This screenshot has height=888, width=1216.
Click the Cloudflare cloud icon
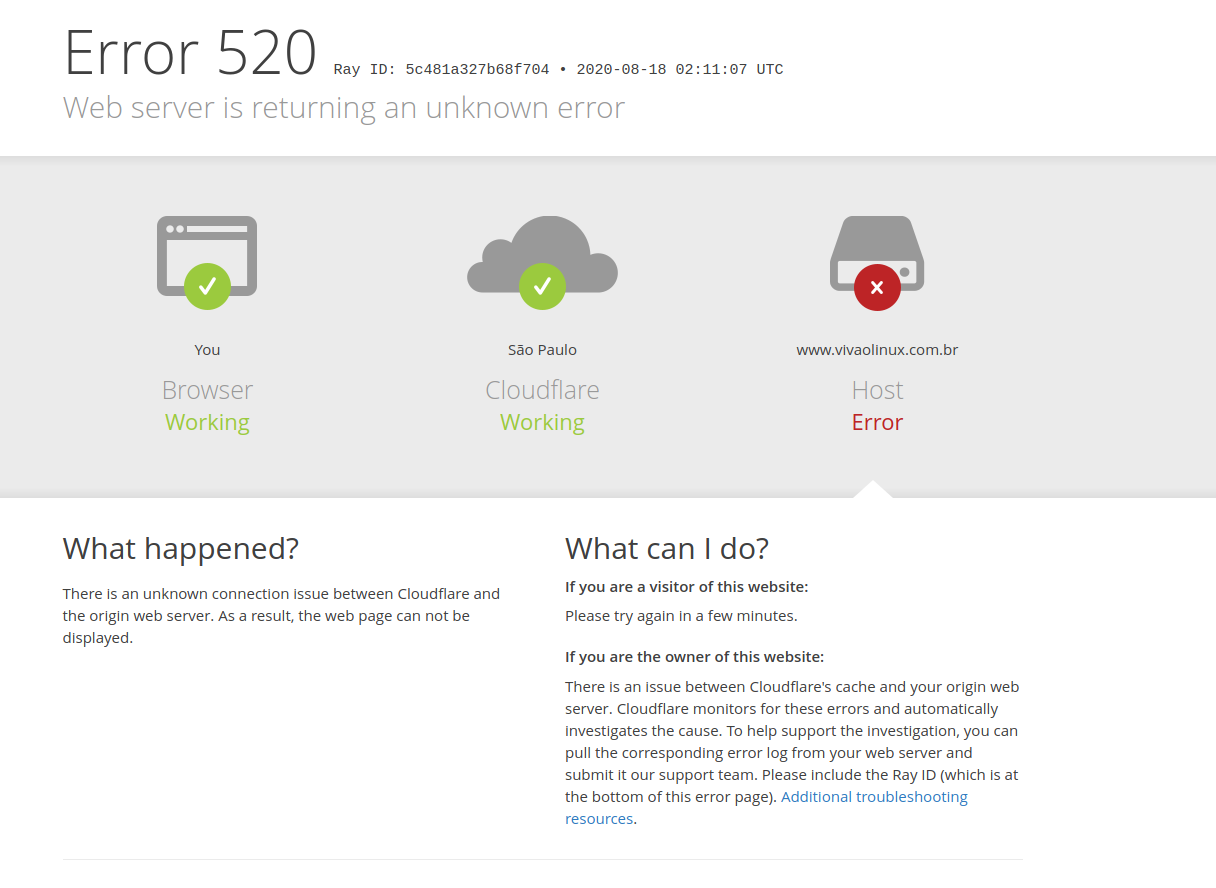point(542,254)
